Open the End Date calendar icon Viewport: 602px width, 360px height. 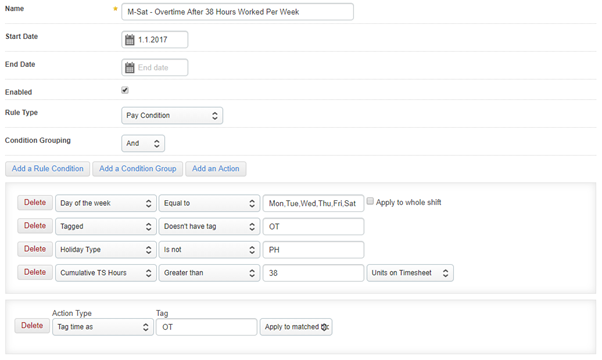tap(130, 68)
